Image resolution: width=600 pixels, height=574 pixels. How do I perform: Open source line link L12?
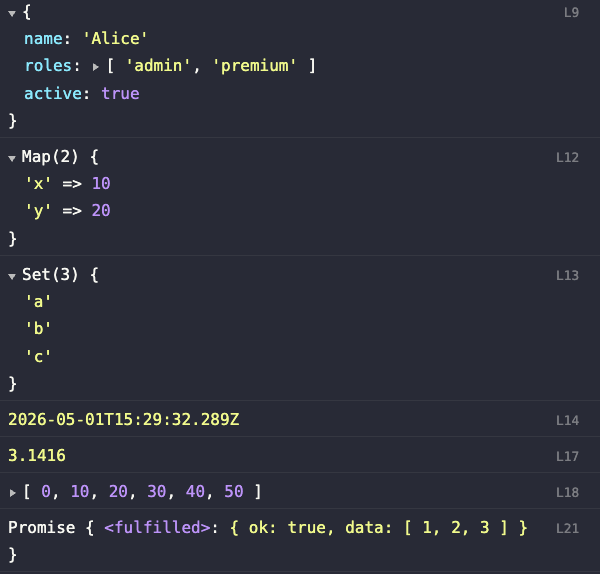coord(567,157)
